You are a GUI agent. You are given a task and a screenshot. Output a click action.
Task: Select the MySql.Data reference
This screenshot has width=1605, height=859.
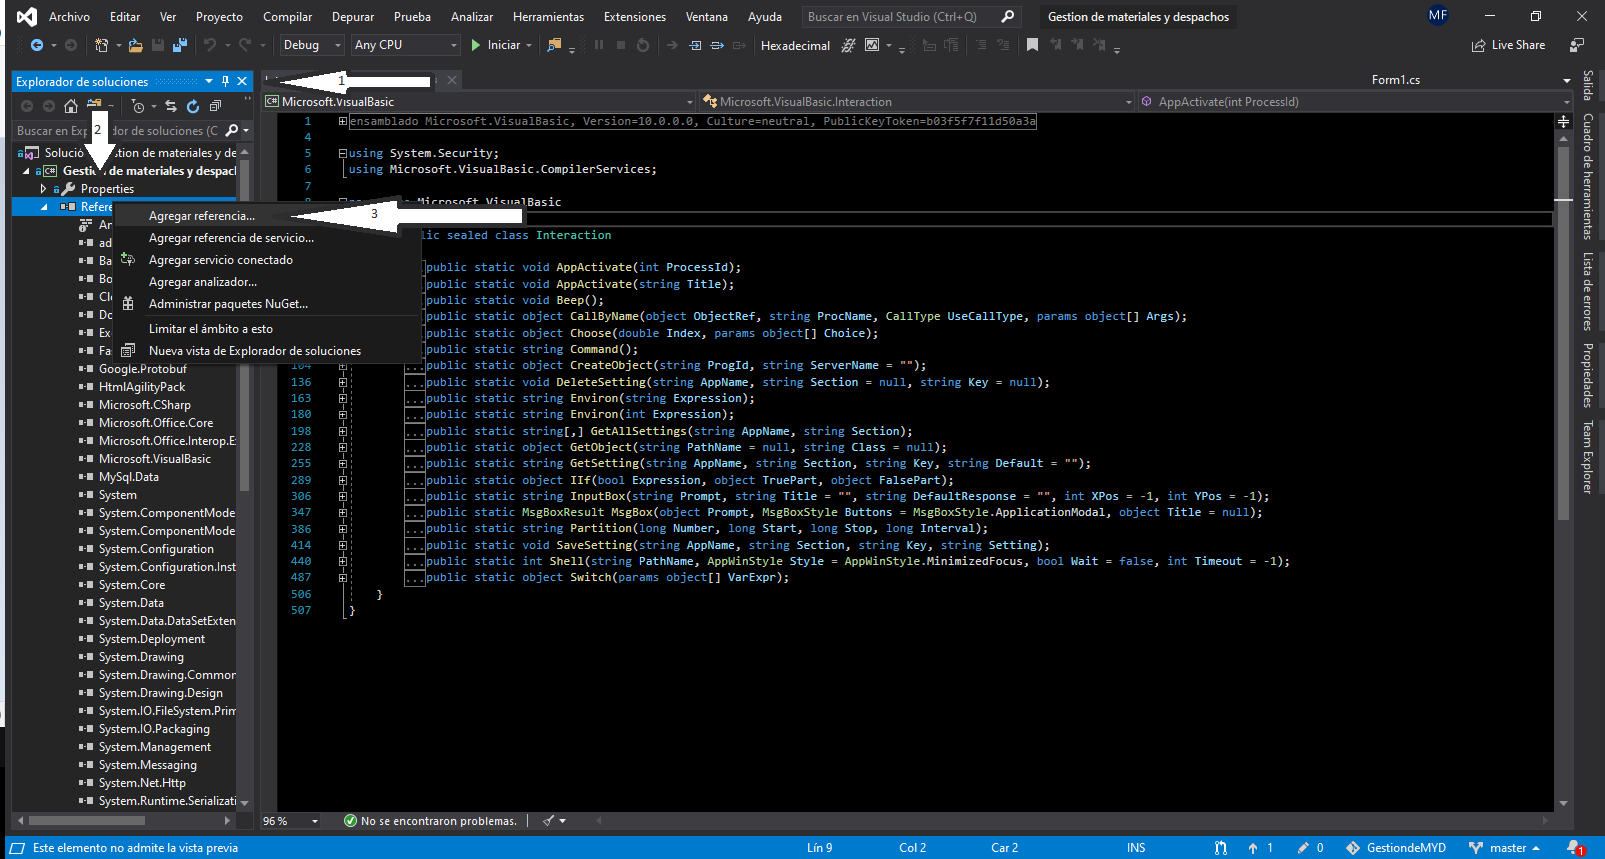128,477
